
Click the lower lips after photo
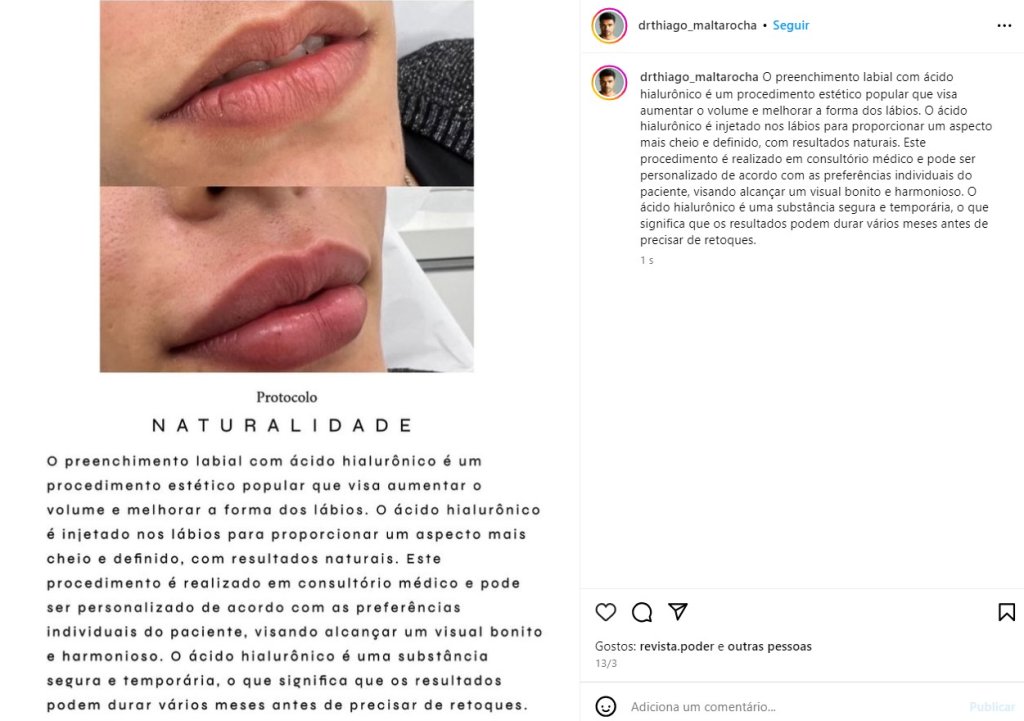[287, 280]
